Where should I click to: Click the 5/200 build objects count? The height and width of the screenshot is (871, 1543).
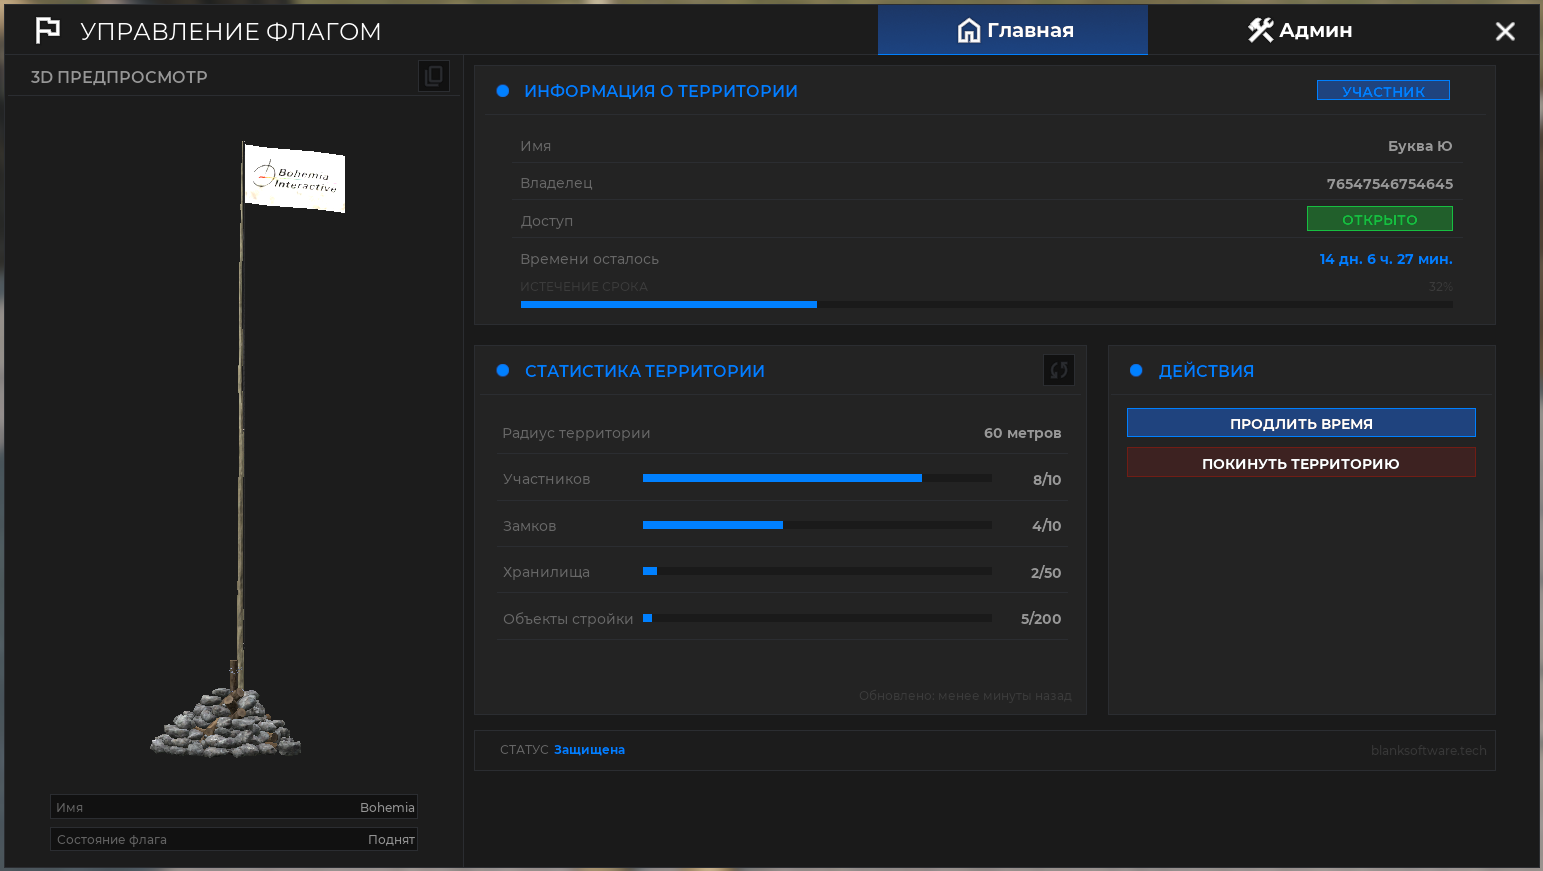pyautogui.click(x=1041, y=619)
